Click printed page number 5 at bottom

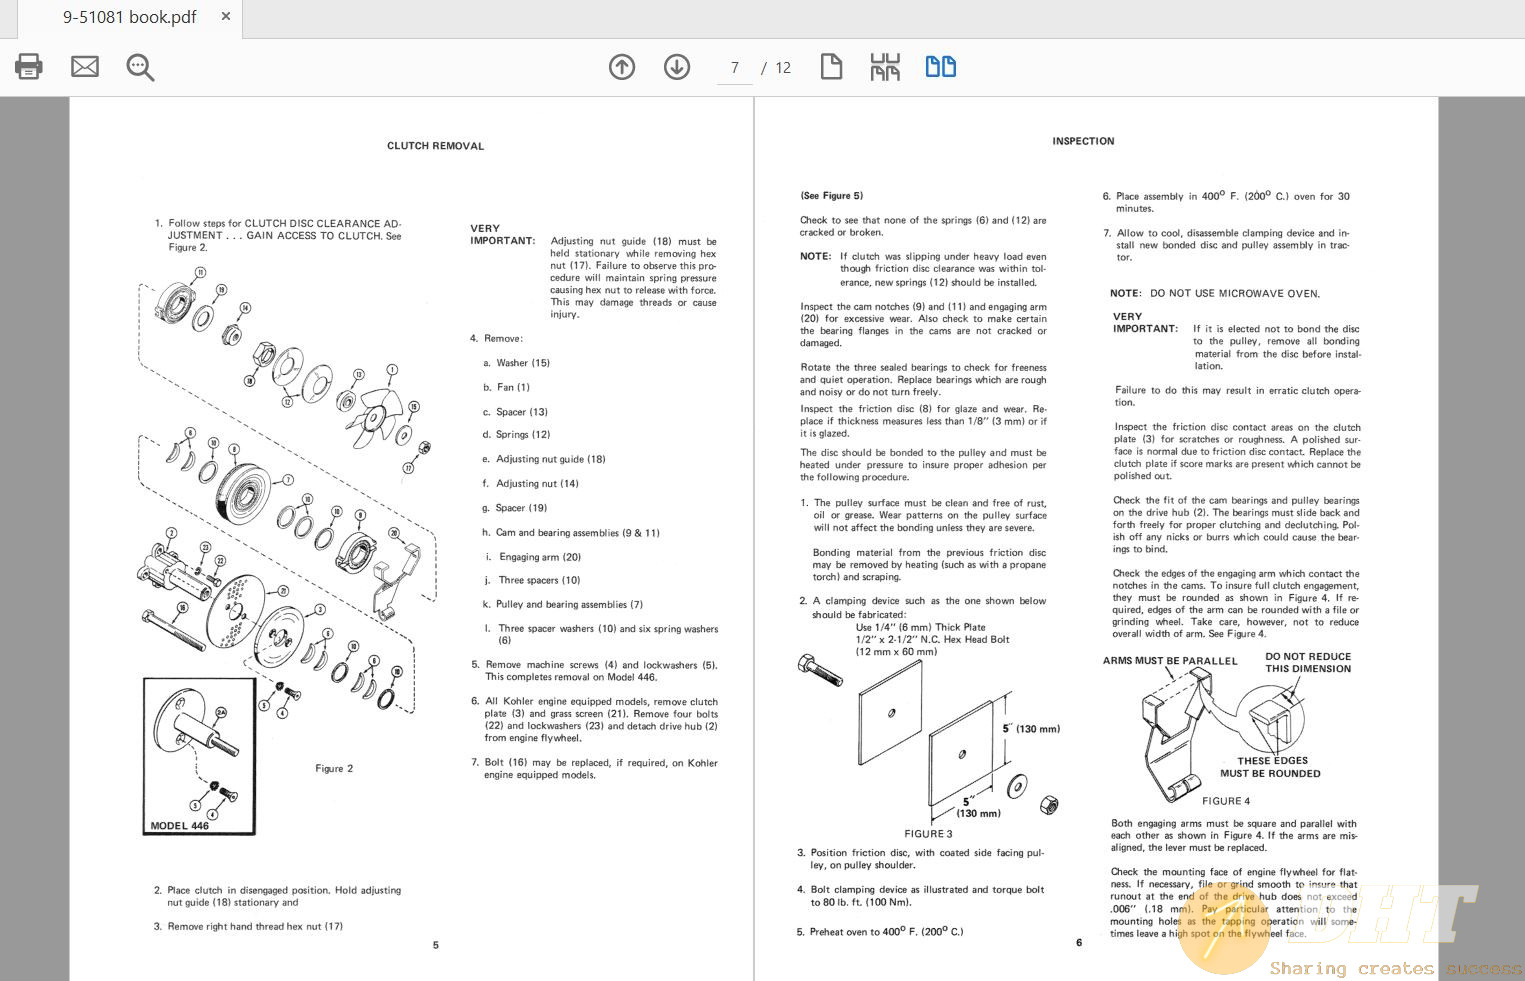436,945
